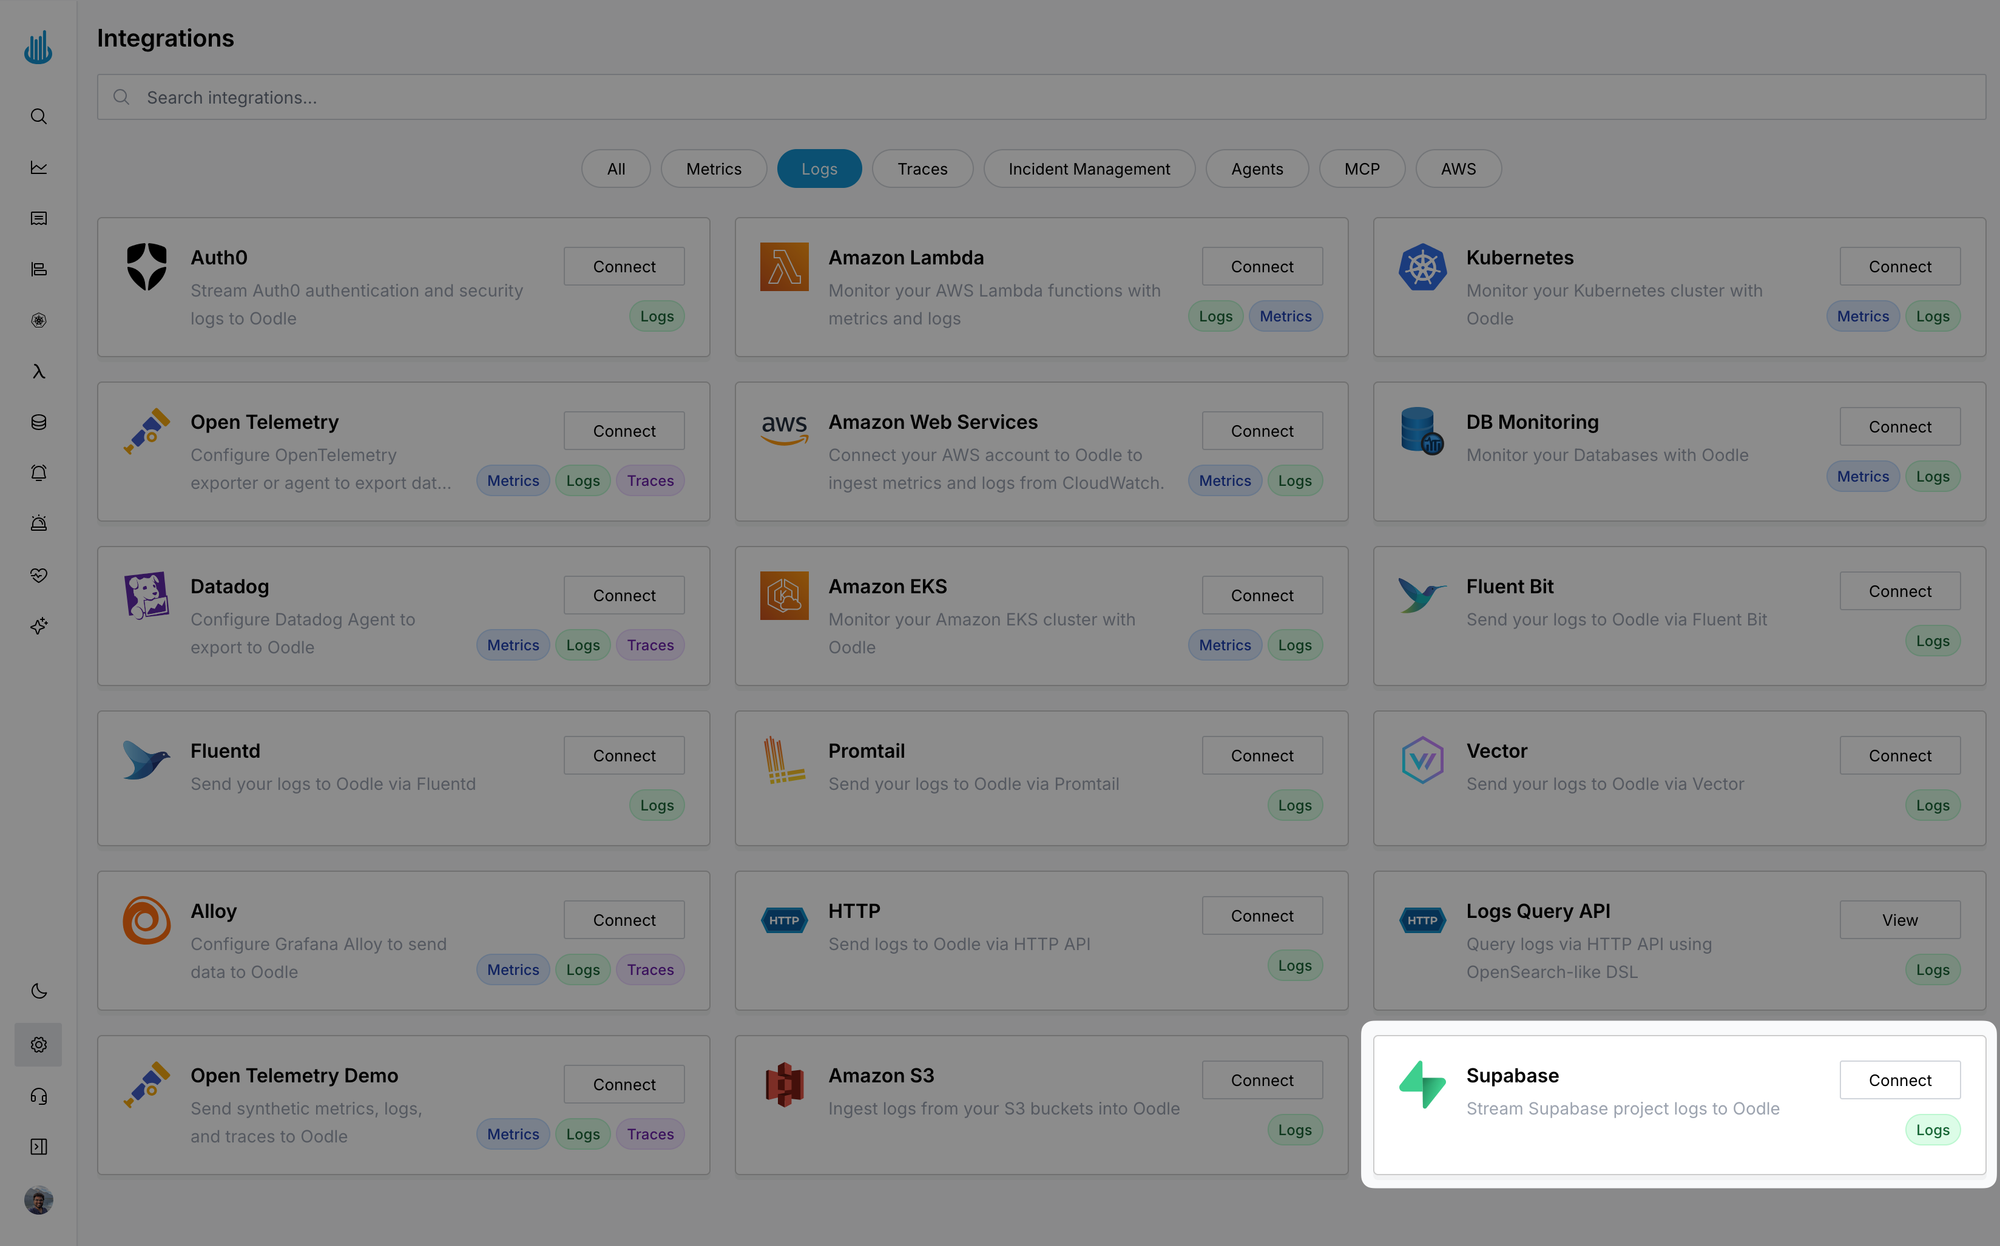The image size is (2000, 1246).
Task: Select the AWS filter tab
Action: click(x=1457, y=169)
